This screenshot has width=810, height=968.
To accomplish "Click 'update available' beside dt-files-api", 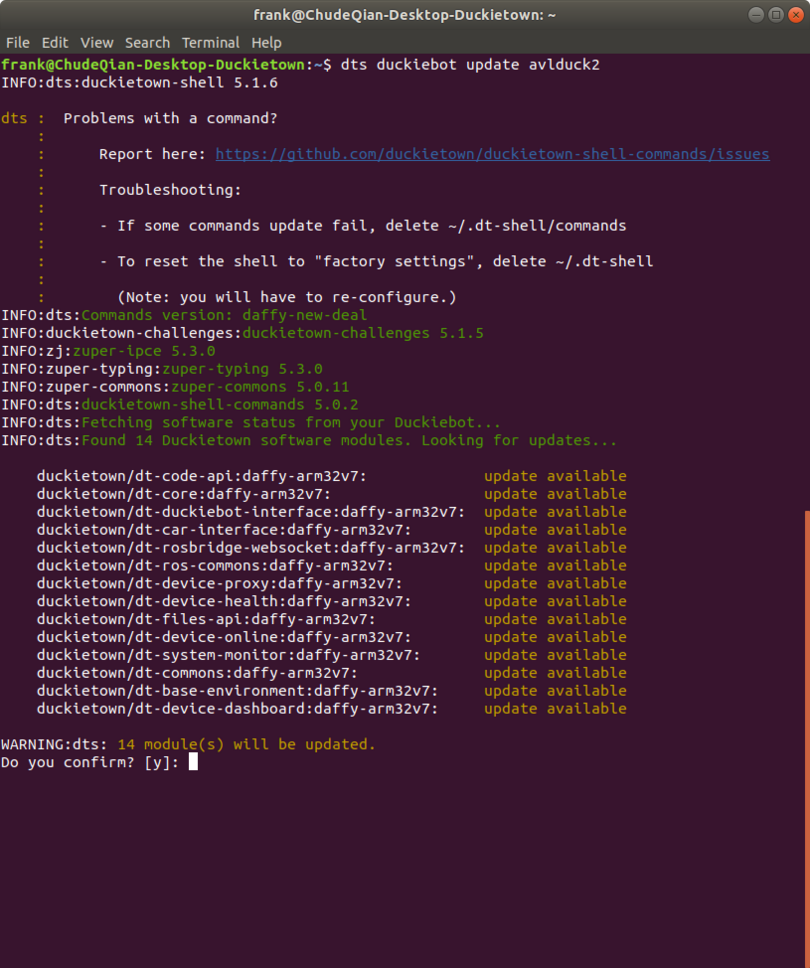I will click(x=555, y=620).
